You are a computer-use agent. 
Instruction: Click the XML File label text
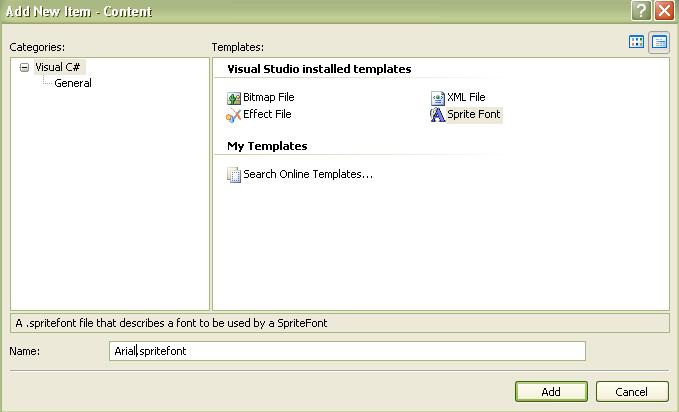point(466,97)
